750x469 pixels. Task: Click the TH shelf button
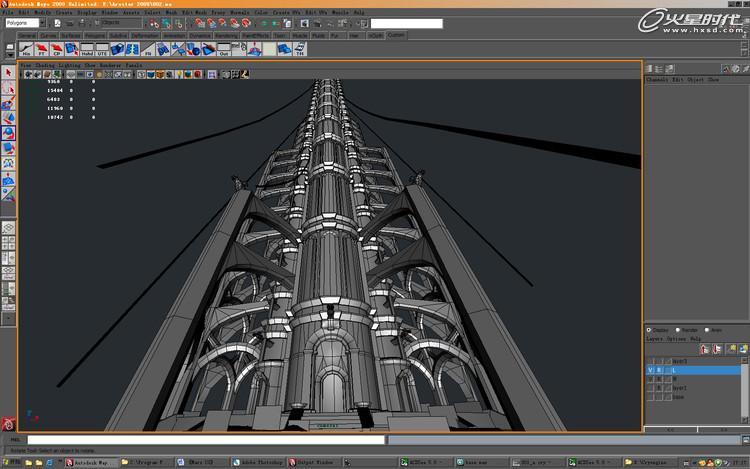[299, 49]
